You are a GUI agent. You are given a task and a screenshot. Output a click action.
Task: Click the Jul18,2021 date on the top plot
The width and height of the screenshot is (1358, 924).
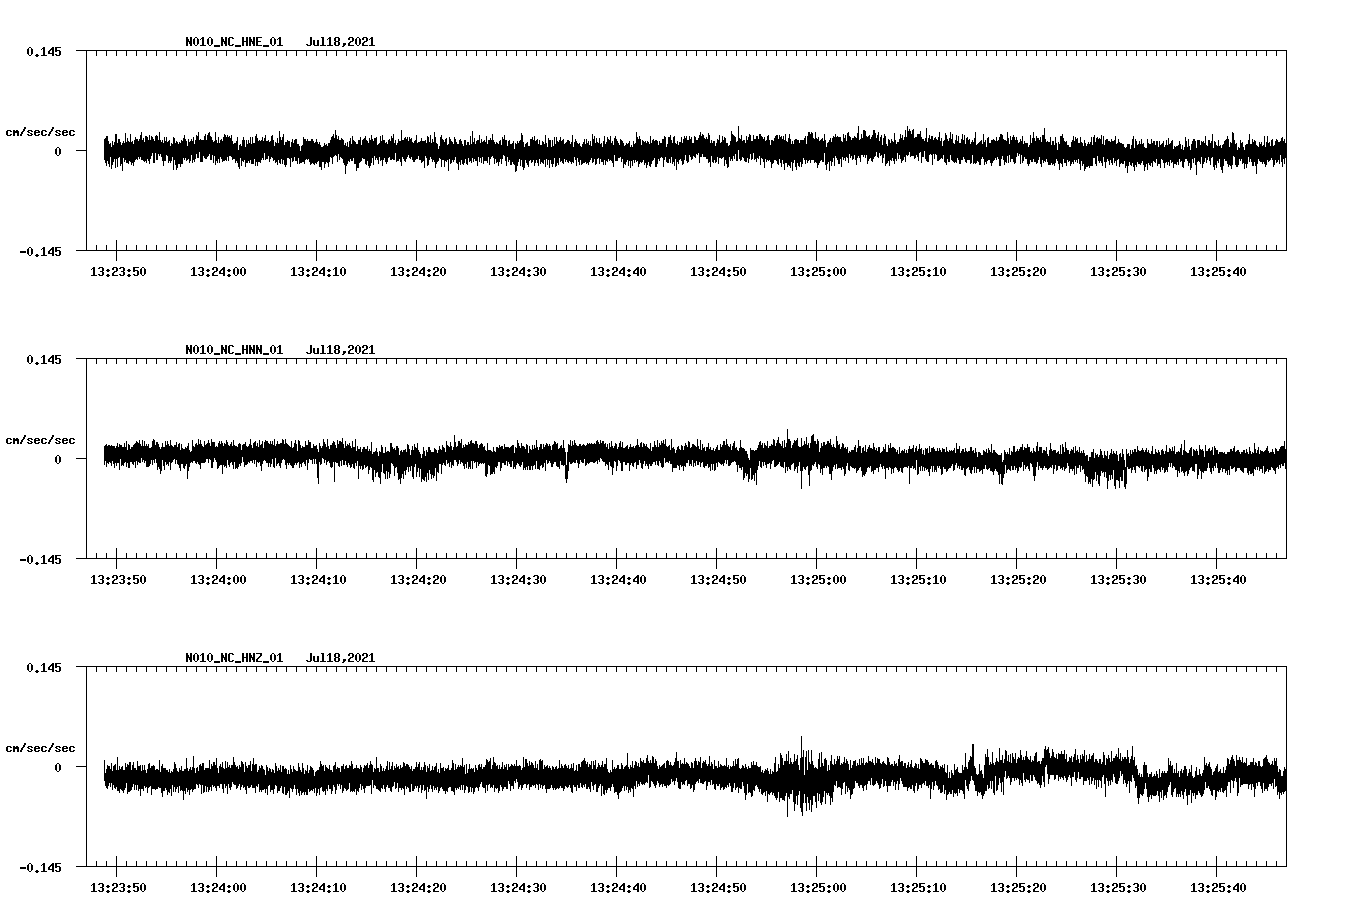(x=340, y=42)
